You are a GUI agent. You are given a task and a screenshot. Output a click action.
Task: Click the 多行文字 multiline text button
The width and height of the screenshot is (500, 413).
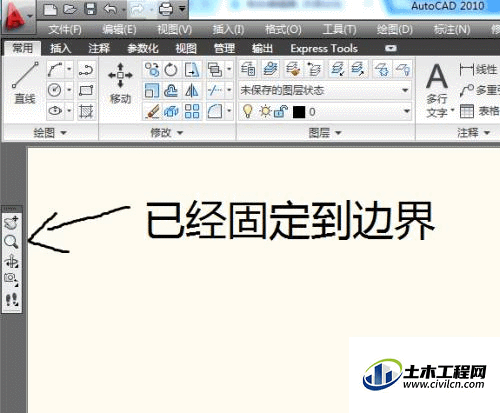[437, 90]
